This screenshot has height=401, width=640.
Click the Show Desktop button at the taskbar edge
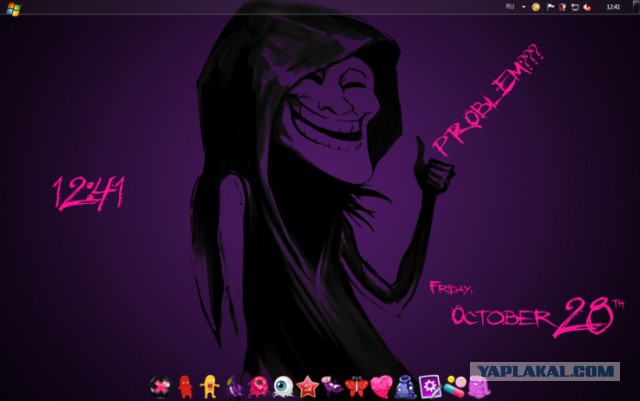[636, 7]
